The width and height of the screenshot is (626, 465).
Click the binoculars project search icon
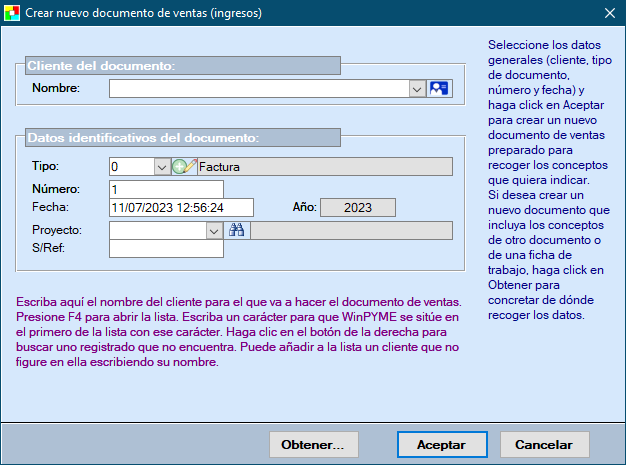click(237, 230)
